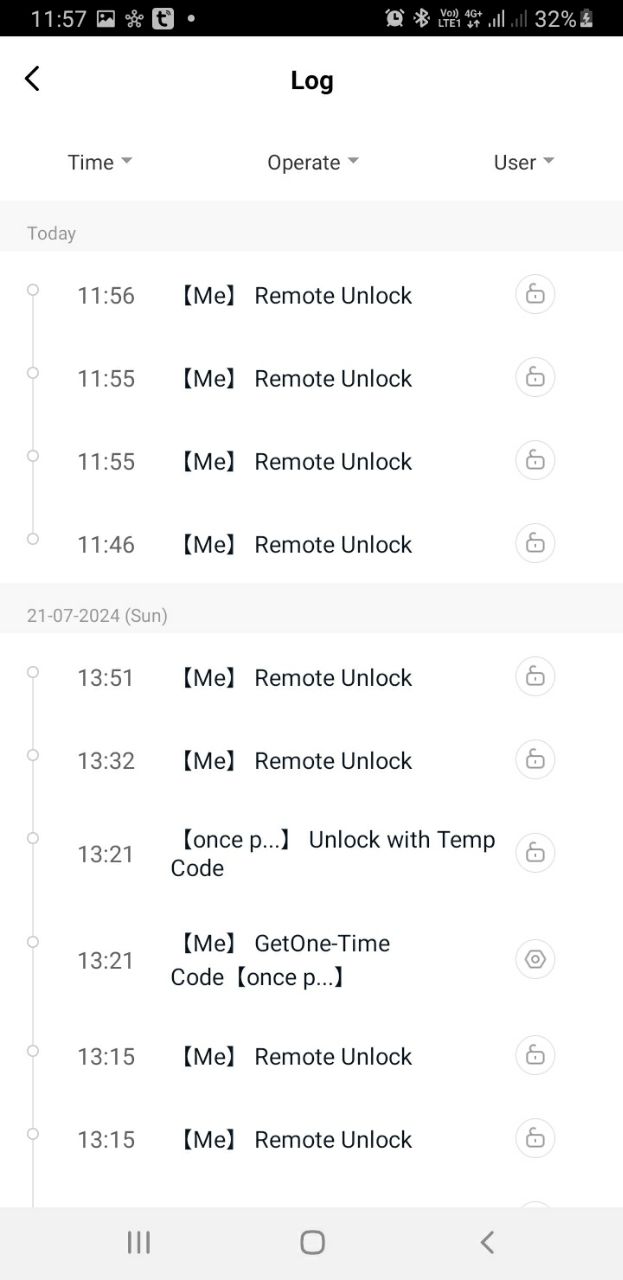Tap unlock icon on 13:51 entry

pos(535,677)
